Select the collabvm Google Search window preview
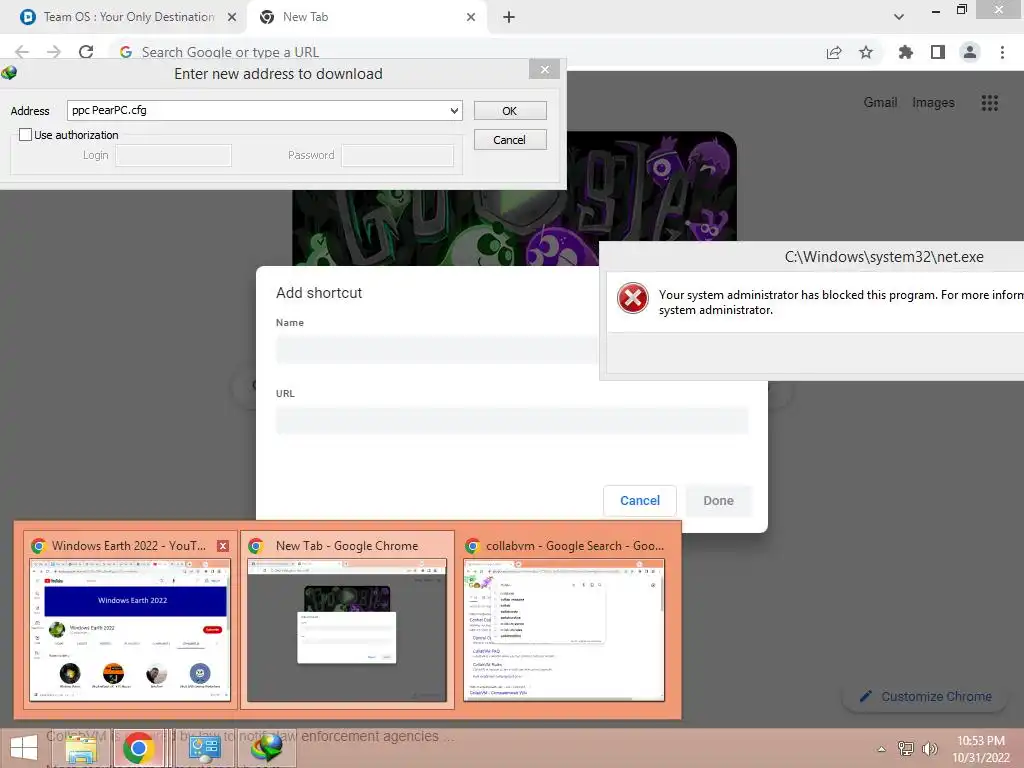The image size is (1024, 768). point(564,620)
